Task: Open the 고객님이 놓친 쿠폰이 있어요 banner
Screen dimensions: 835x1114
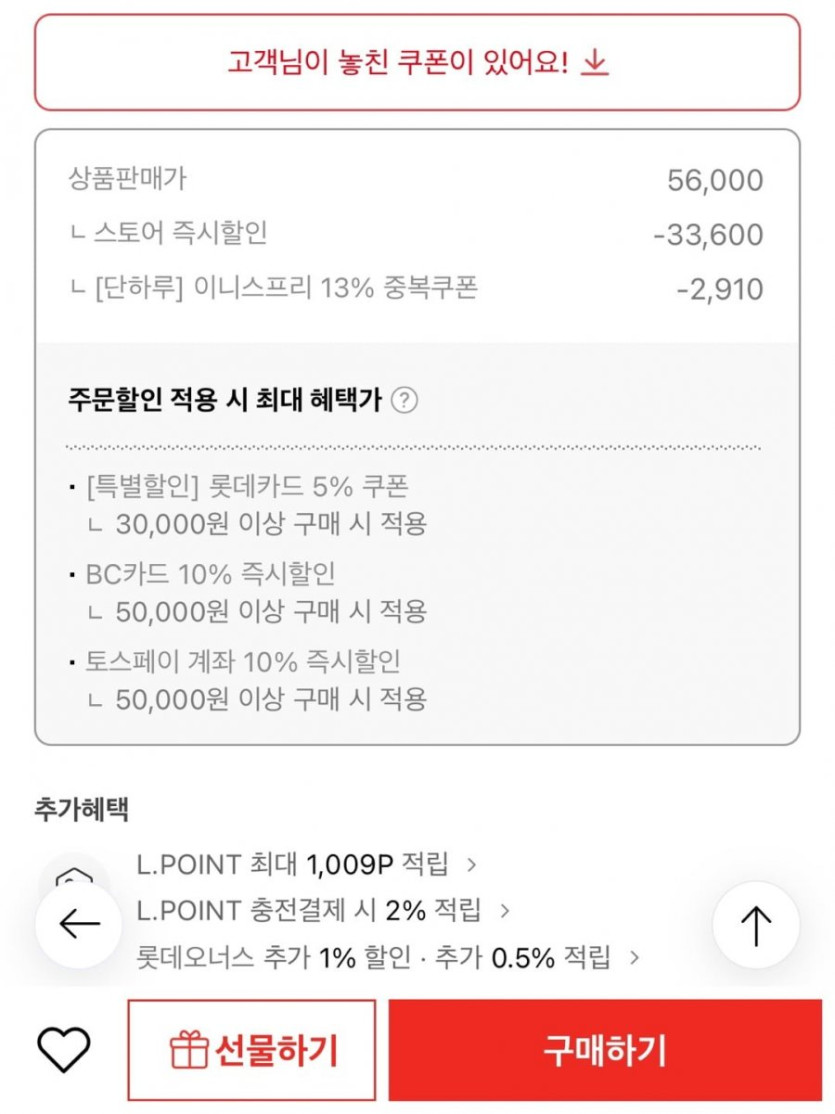Action: (417, 63)
